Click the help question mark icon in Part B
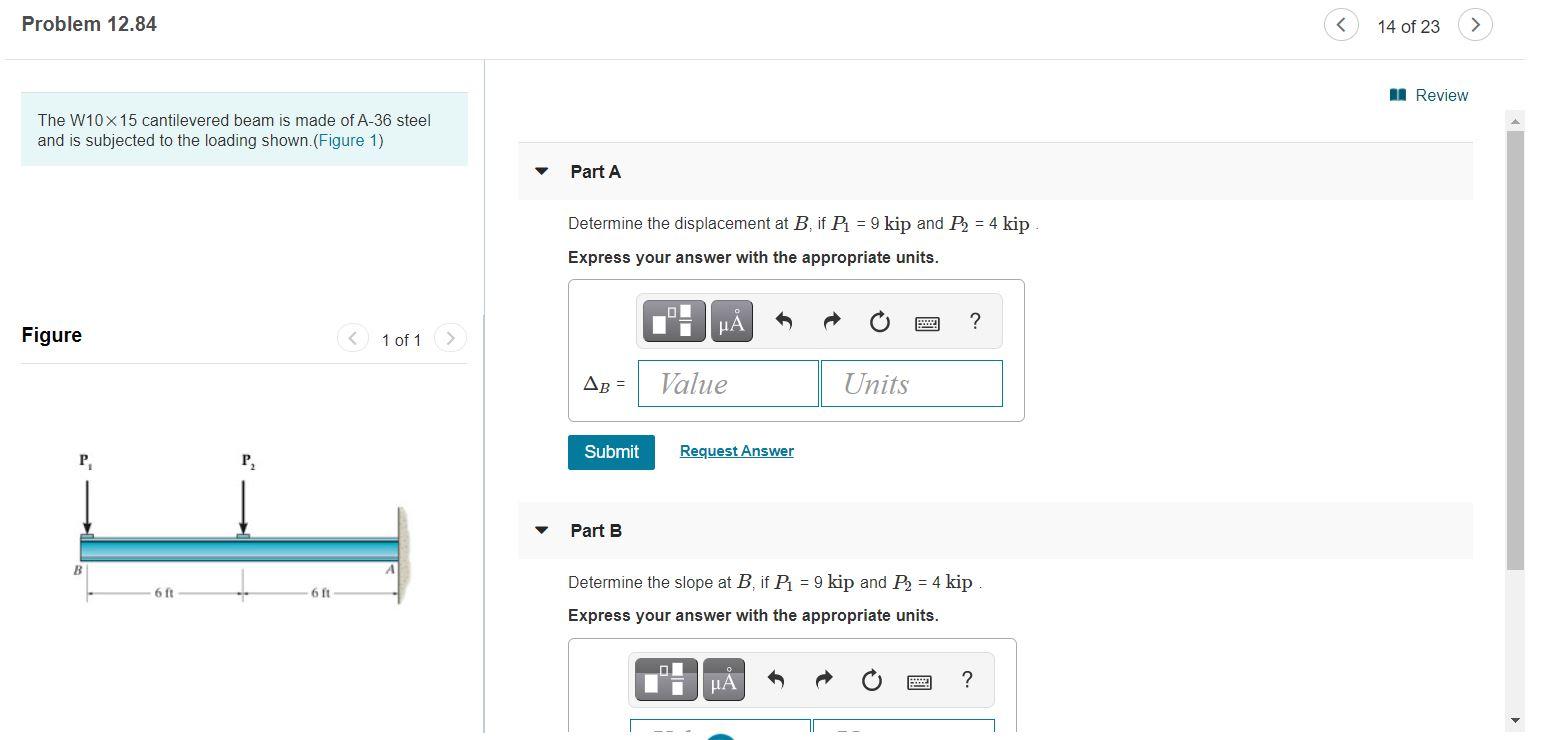Viewport: 1542px width, 740px height. (966, 679)
